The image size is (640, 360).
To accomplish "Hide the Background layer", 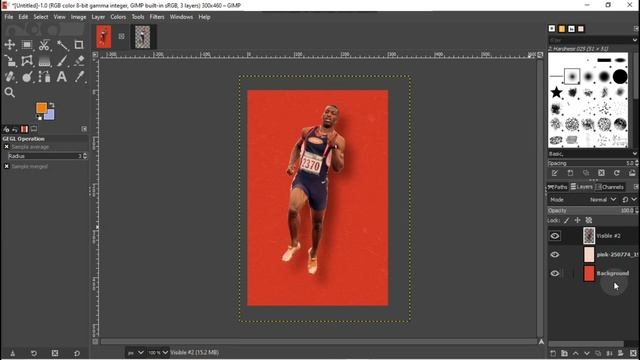I will (x=555, y=273).
